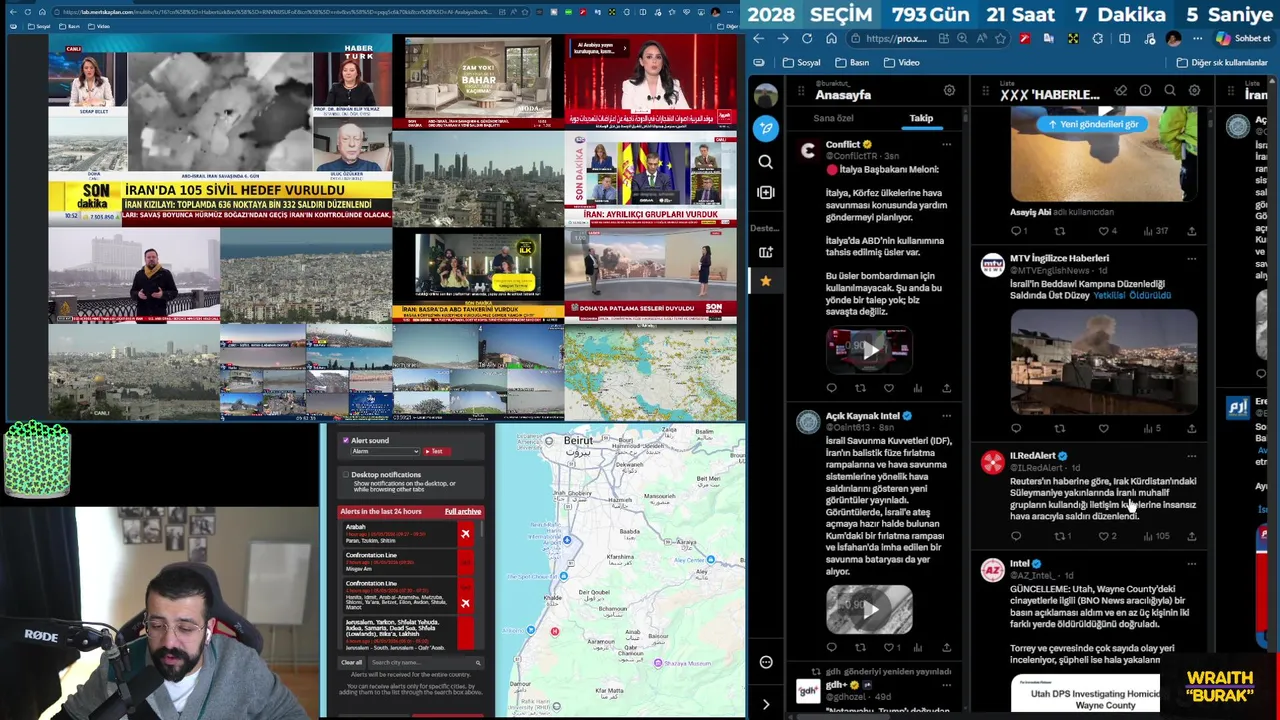The height and width of the screenshot is (720, 1280).
Task: Open Sohbet et Copilot button
Action: point(1244,39)
